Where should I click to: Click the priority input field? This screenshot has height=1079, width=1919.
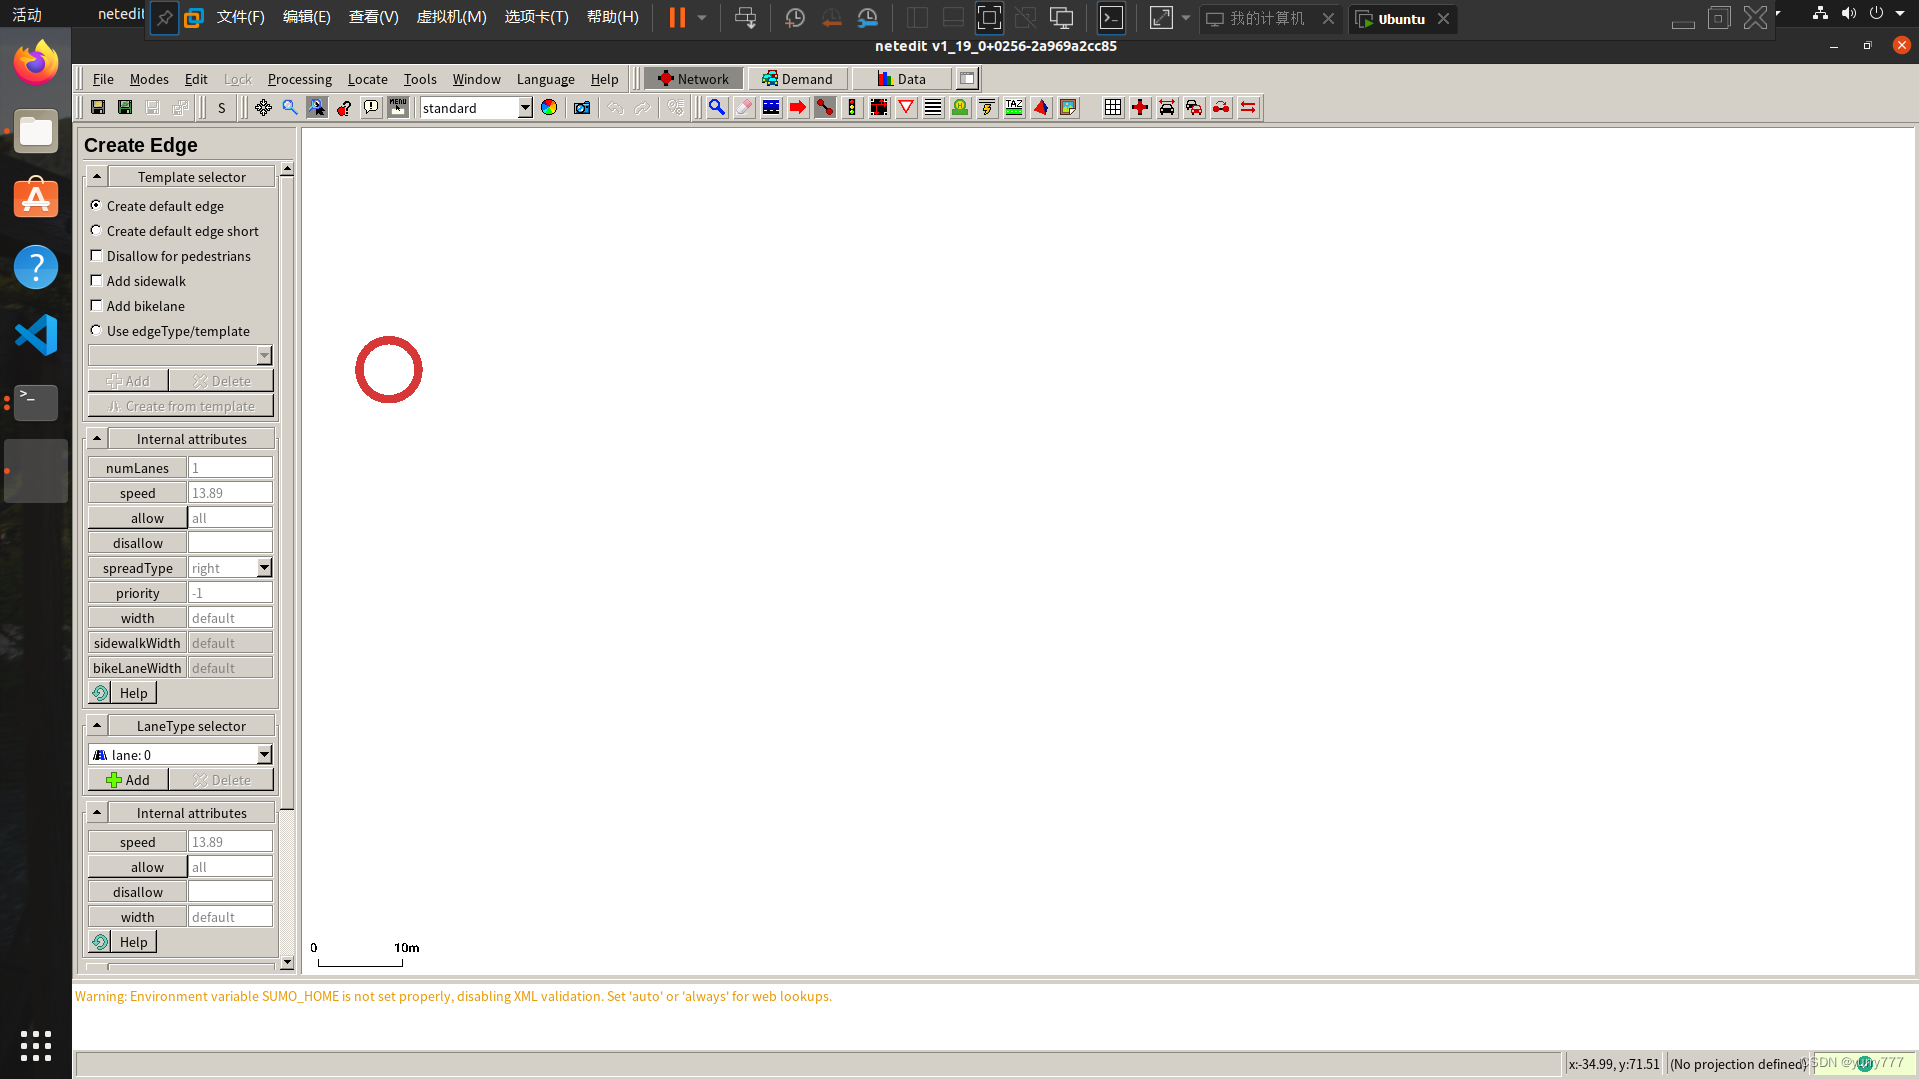point(230,592)
